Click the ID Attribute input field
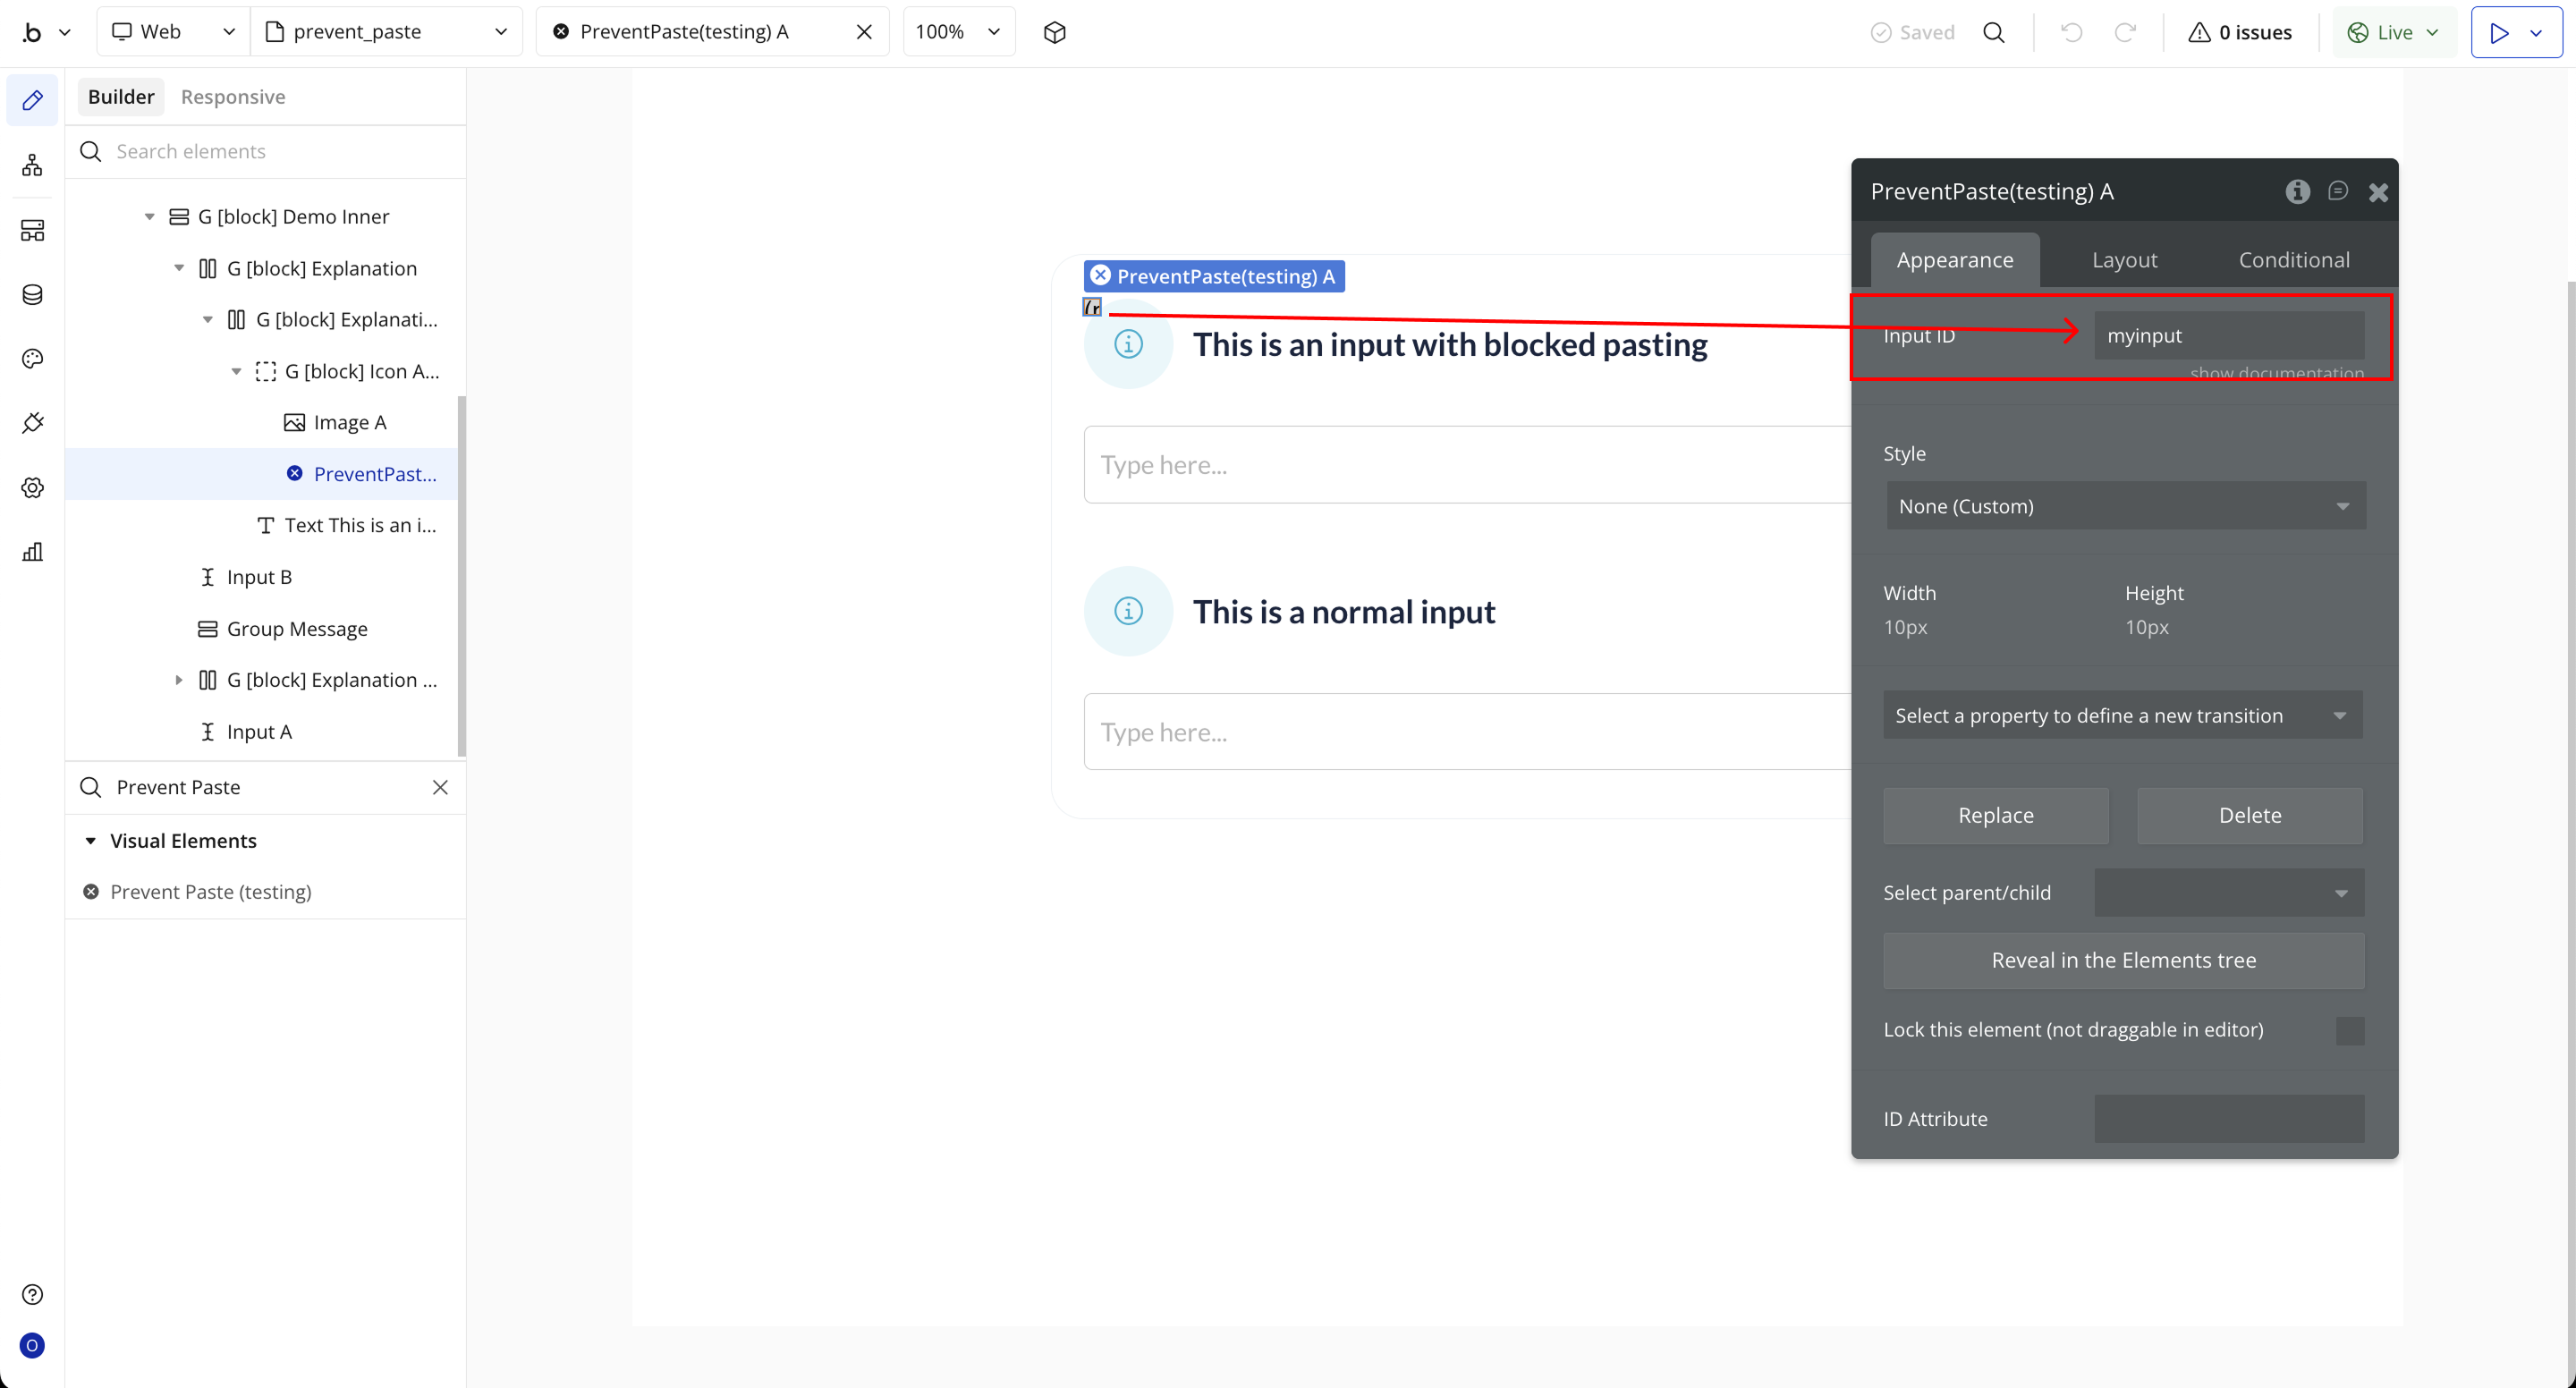This screenshot has height=1388, width=2576. (2228, 1119)
